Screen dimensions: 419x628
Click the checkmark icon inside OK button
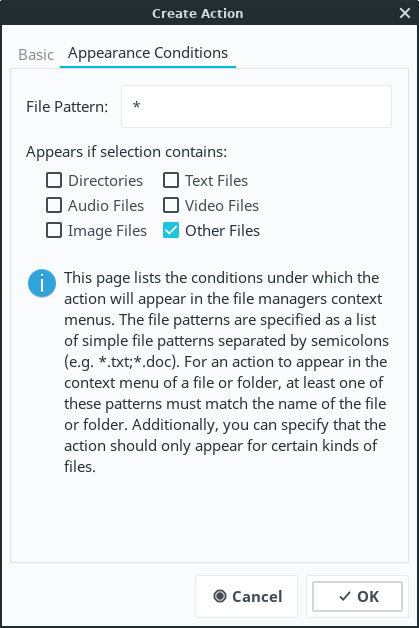345,596
